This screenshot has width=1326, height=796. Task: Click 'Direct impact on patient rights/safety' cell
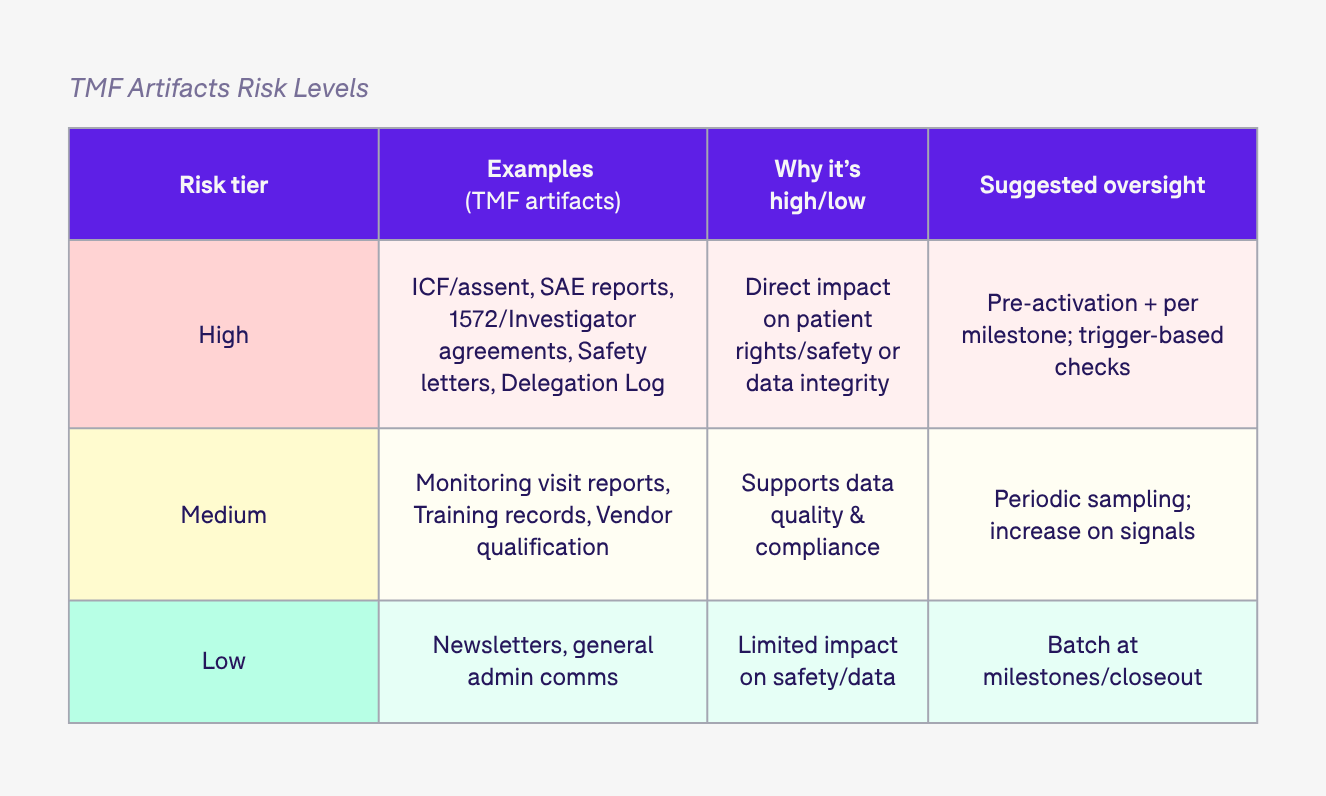pyautogui.click(x=818, y=334)
